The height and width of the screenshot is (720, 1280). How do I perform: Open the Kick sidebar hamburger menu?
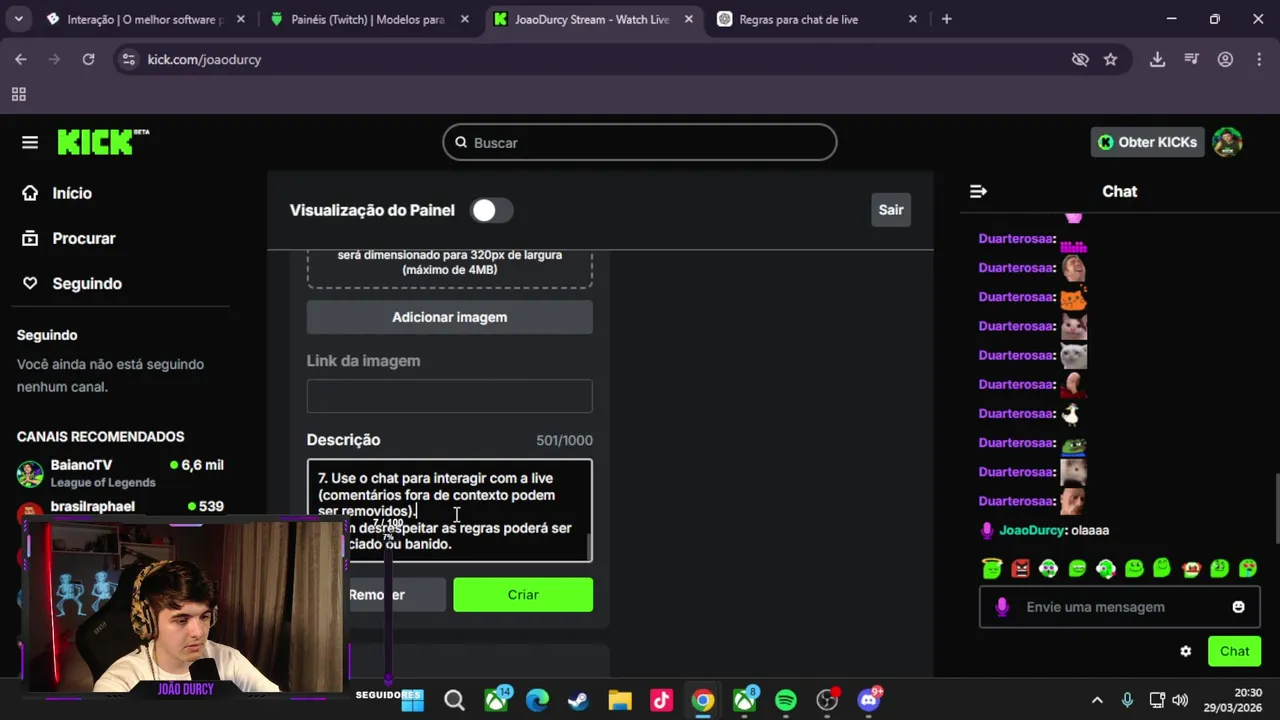coord(30,142)
